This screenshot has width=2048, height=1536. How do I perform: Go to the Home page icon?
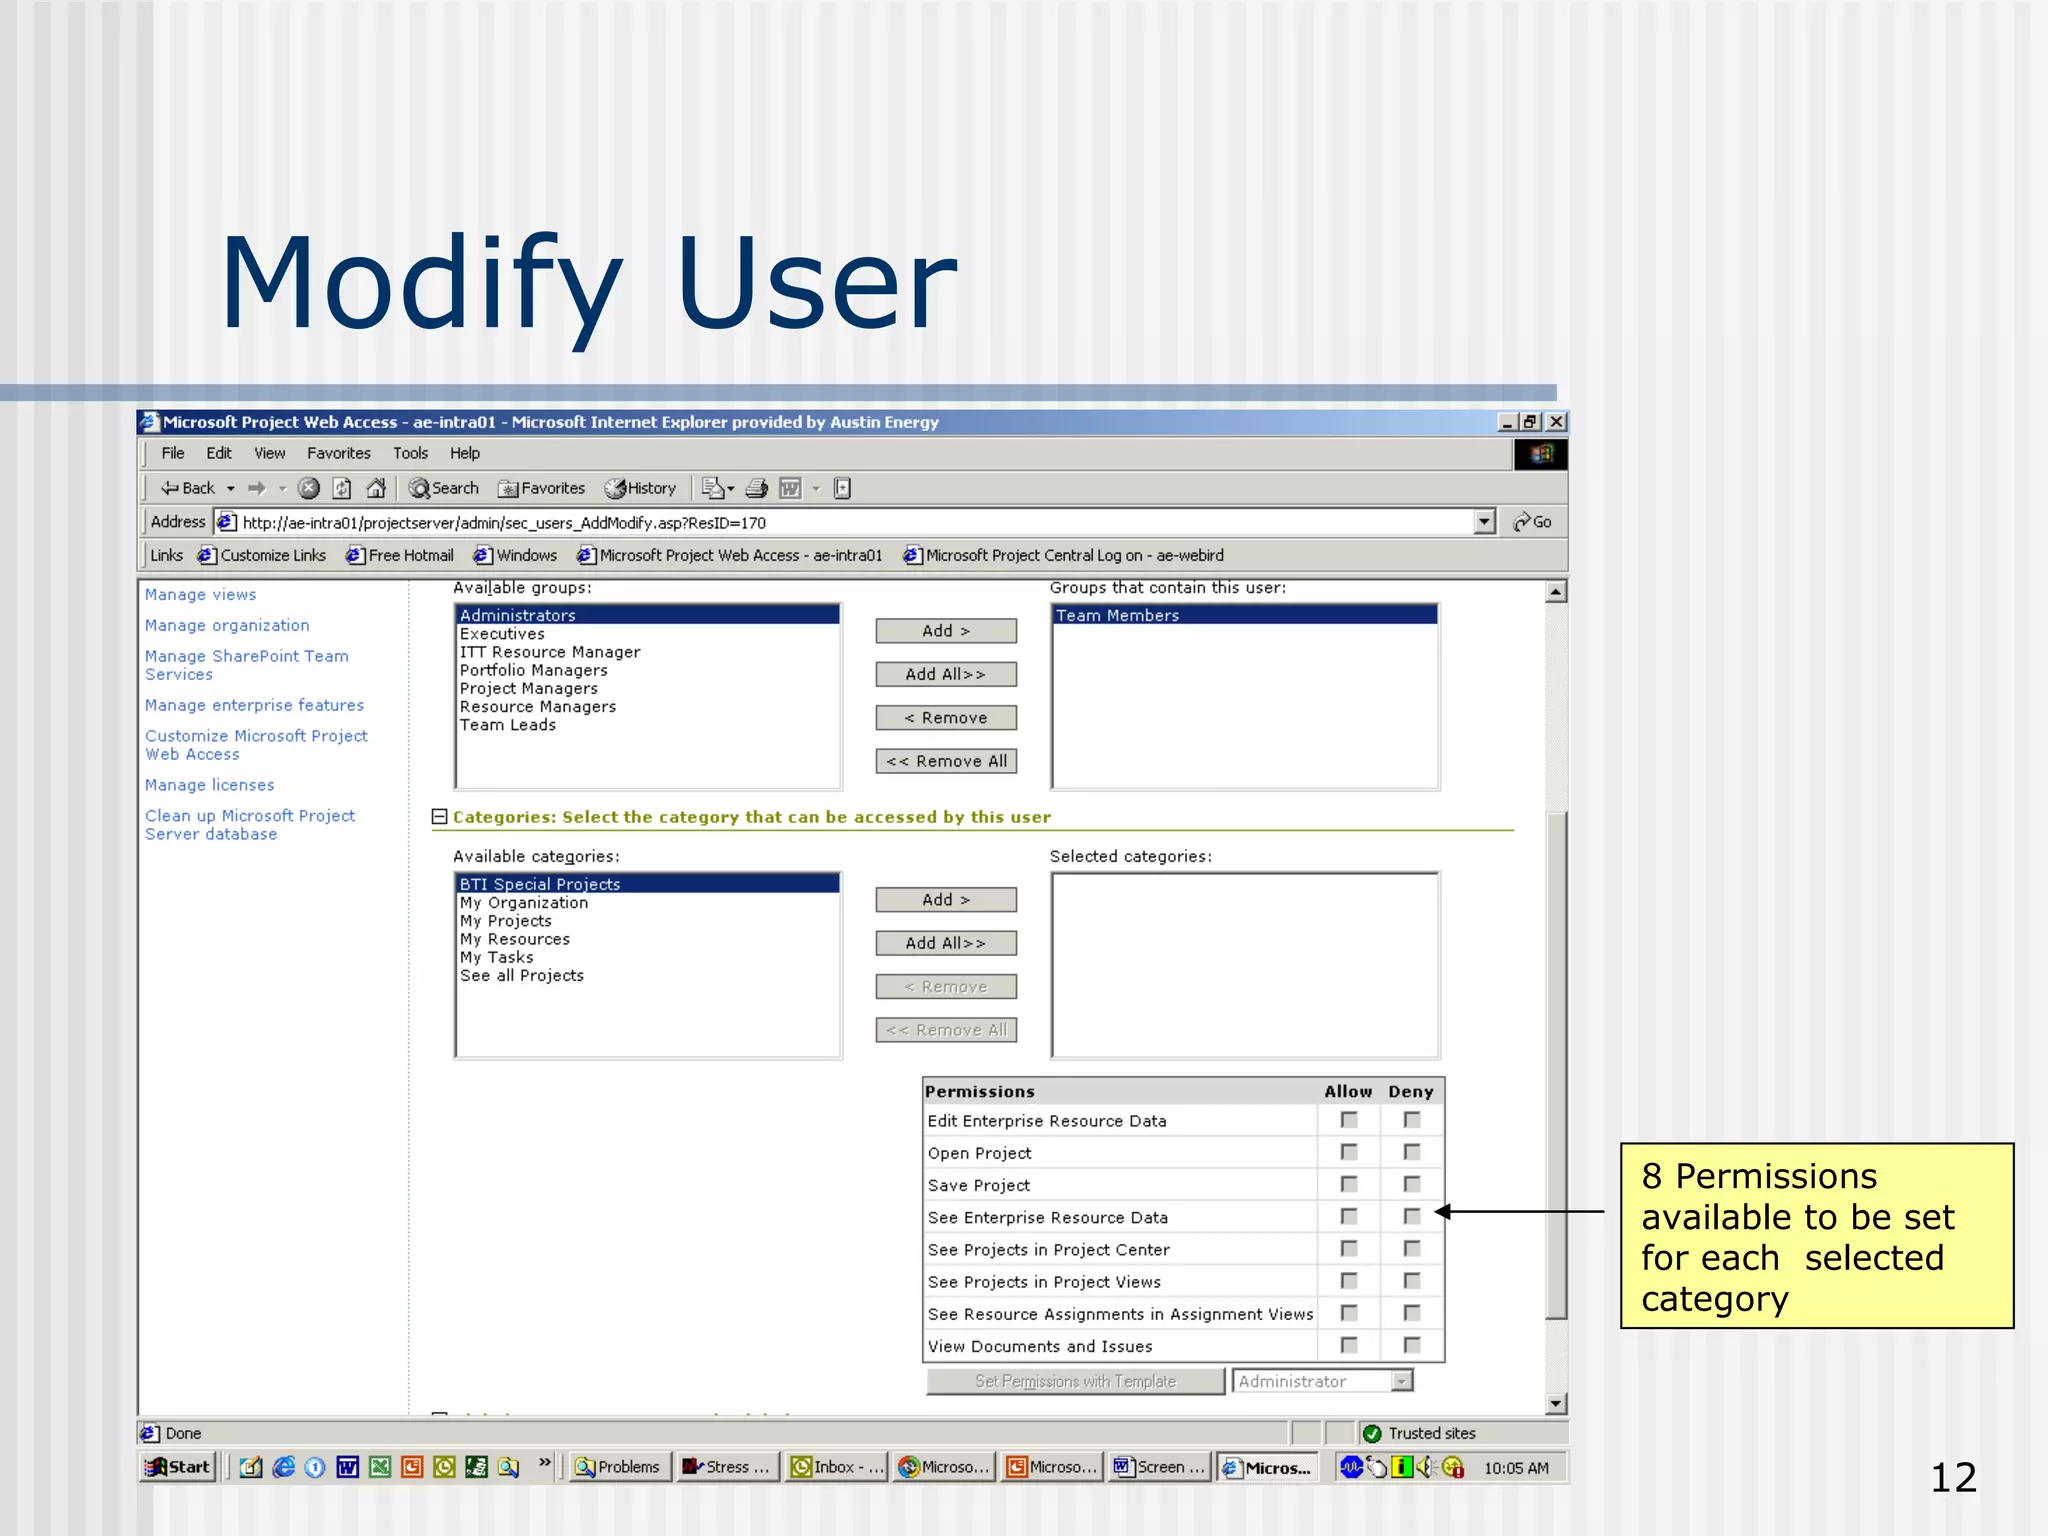[376, 488]
